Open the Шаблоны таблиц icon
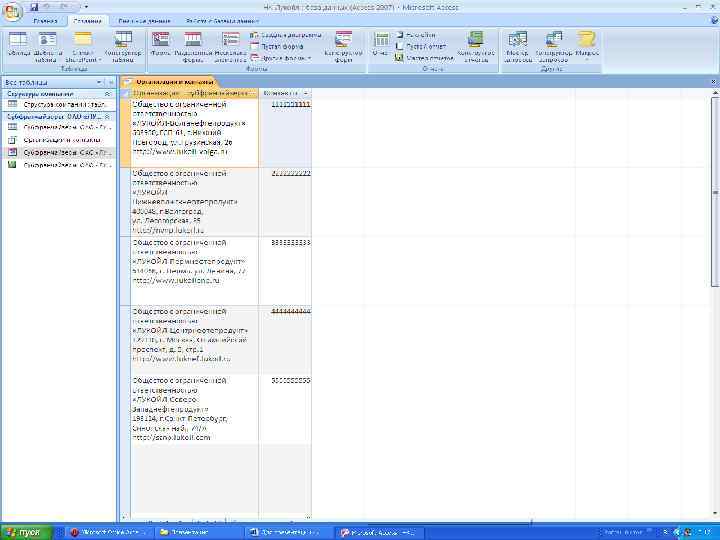Image resolution: width=720 pixels, height=540 pixels. pyautogui.click(x=47, y=46)
